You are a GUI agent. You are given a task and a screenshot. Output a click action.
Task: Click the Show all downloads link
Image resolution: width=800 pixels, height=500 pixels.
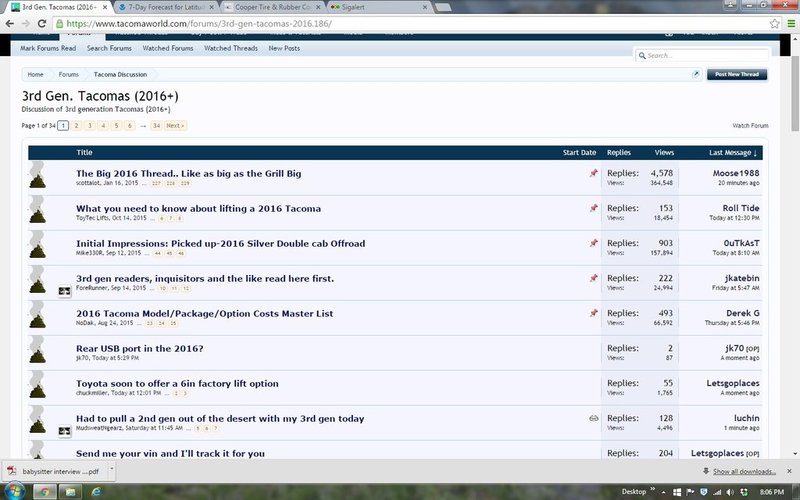[744, 471]
